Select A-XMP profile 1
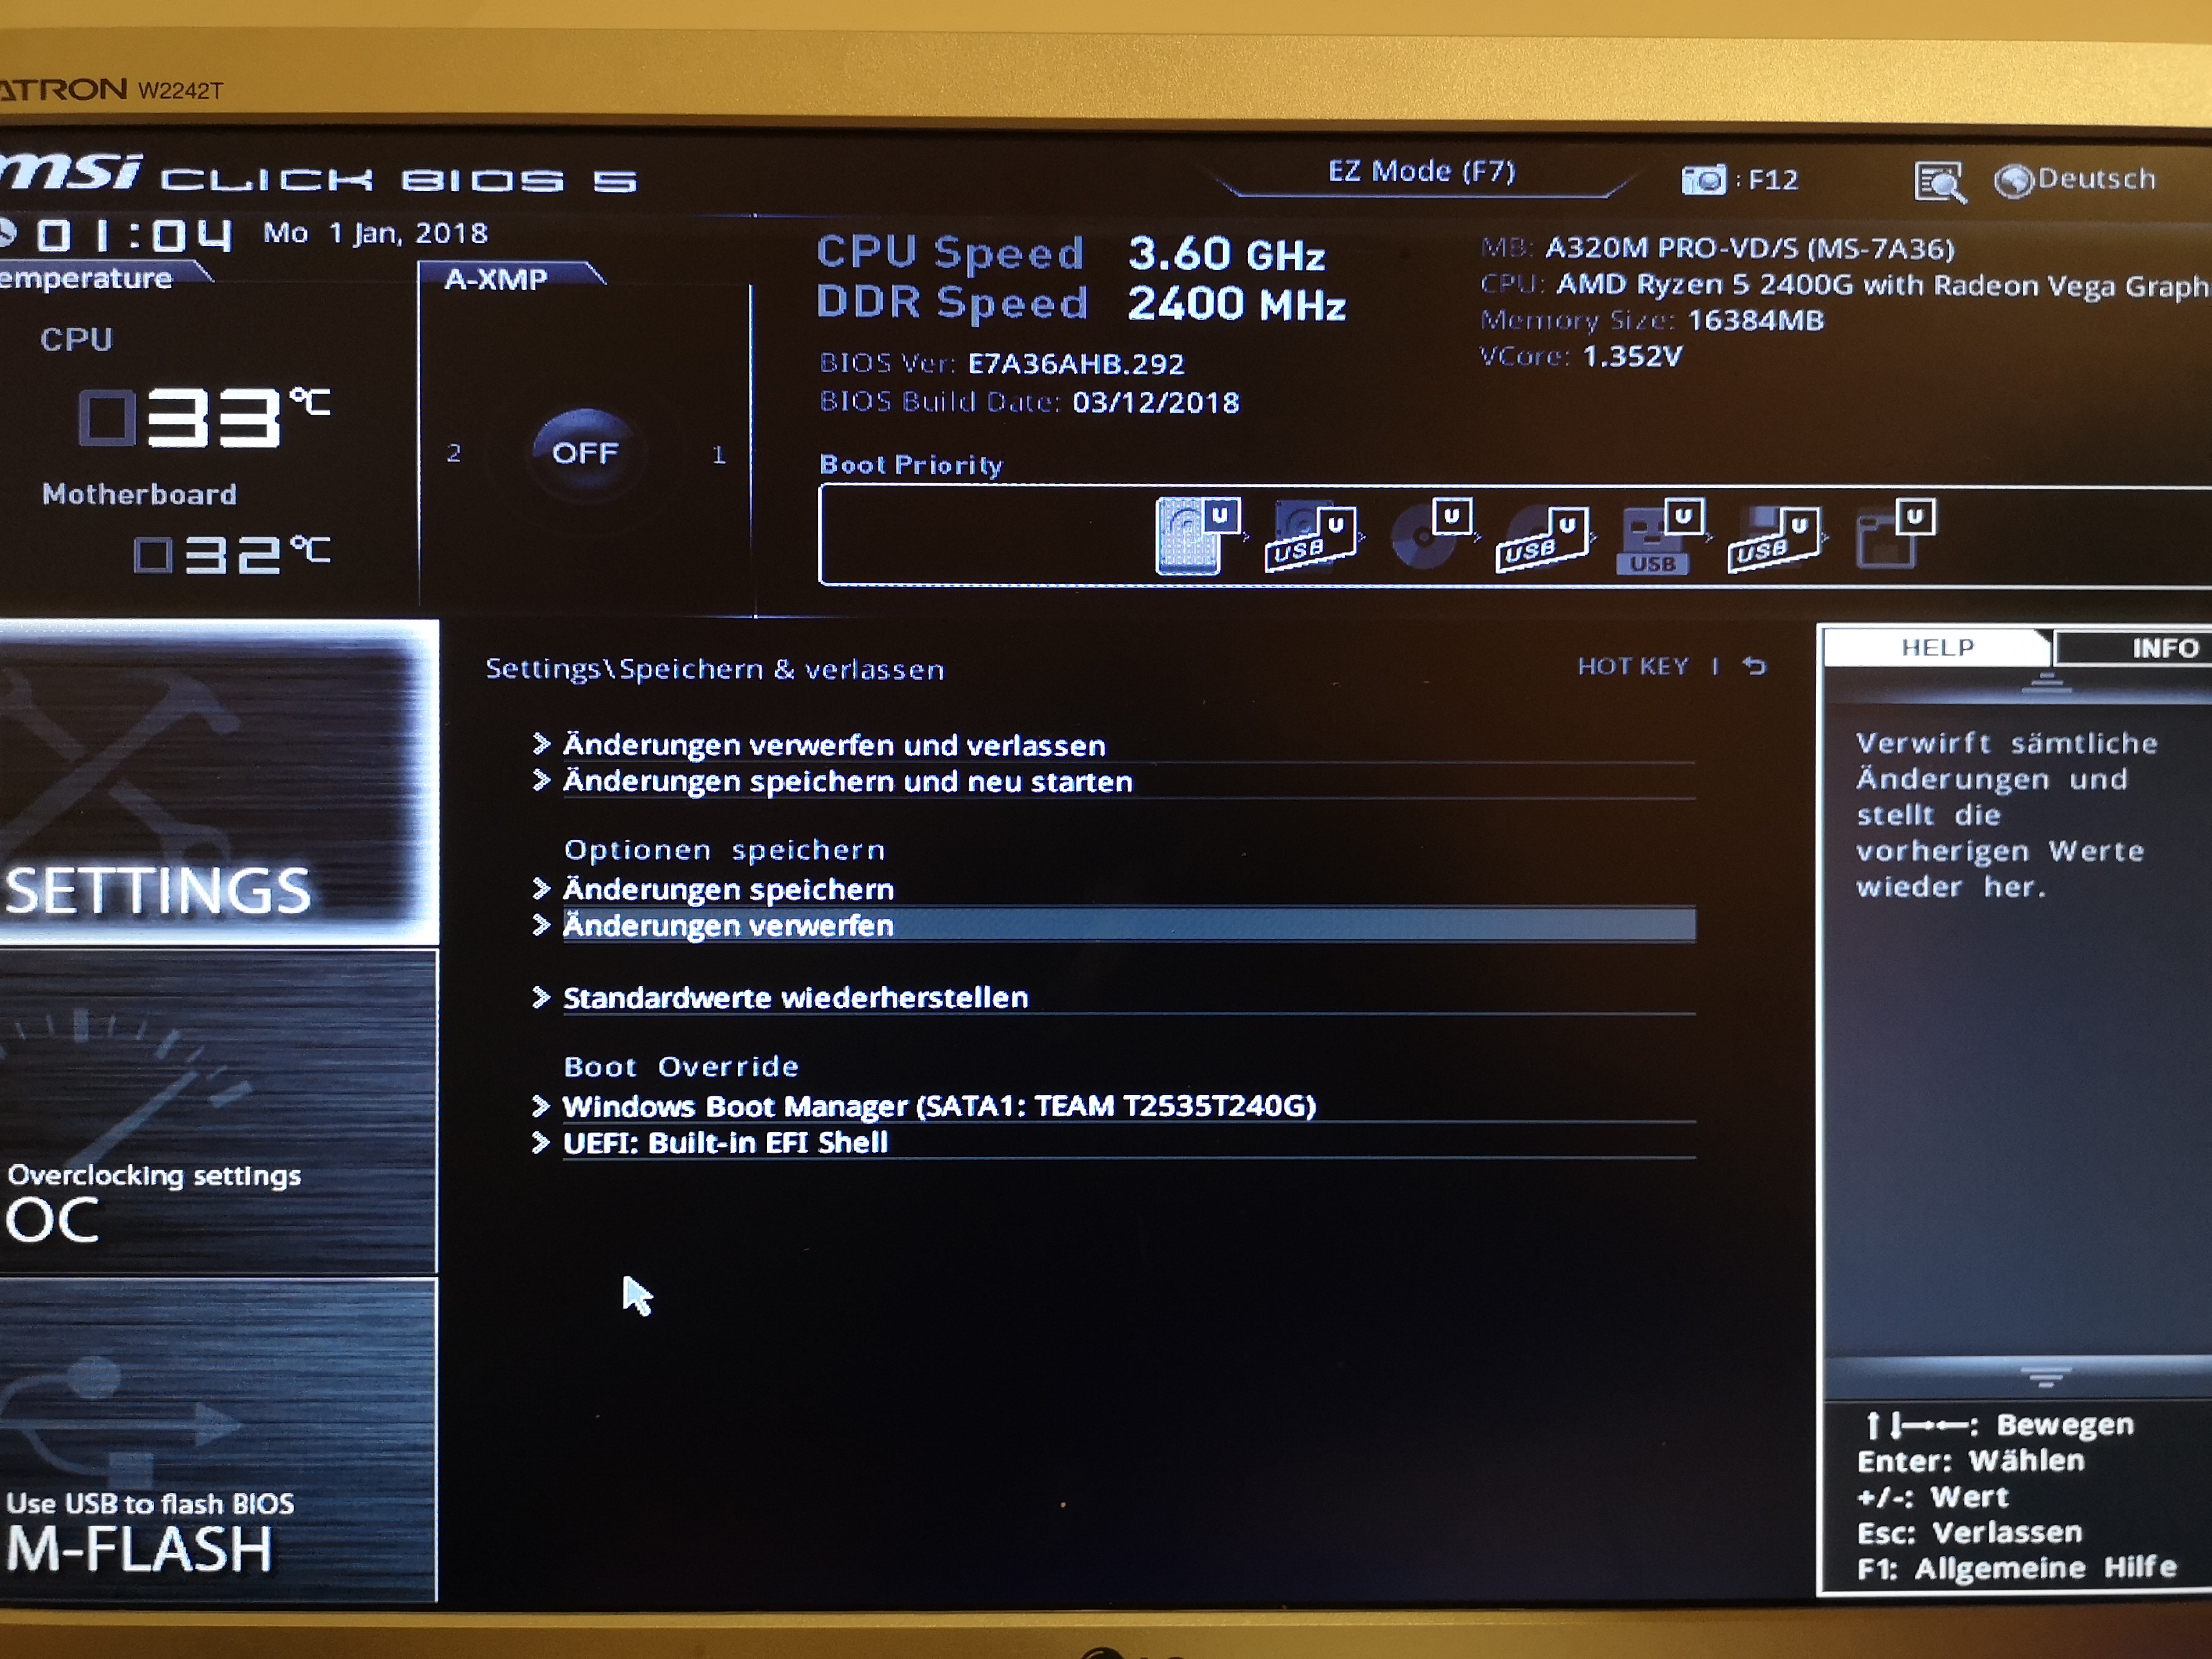This screenshot has width=2212, height=1659. click(718, 455)
